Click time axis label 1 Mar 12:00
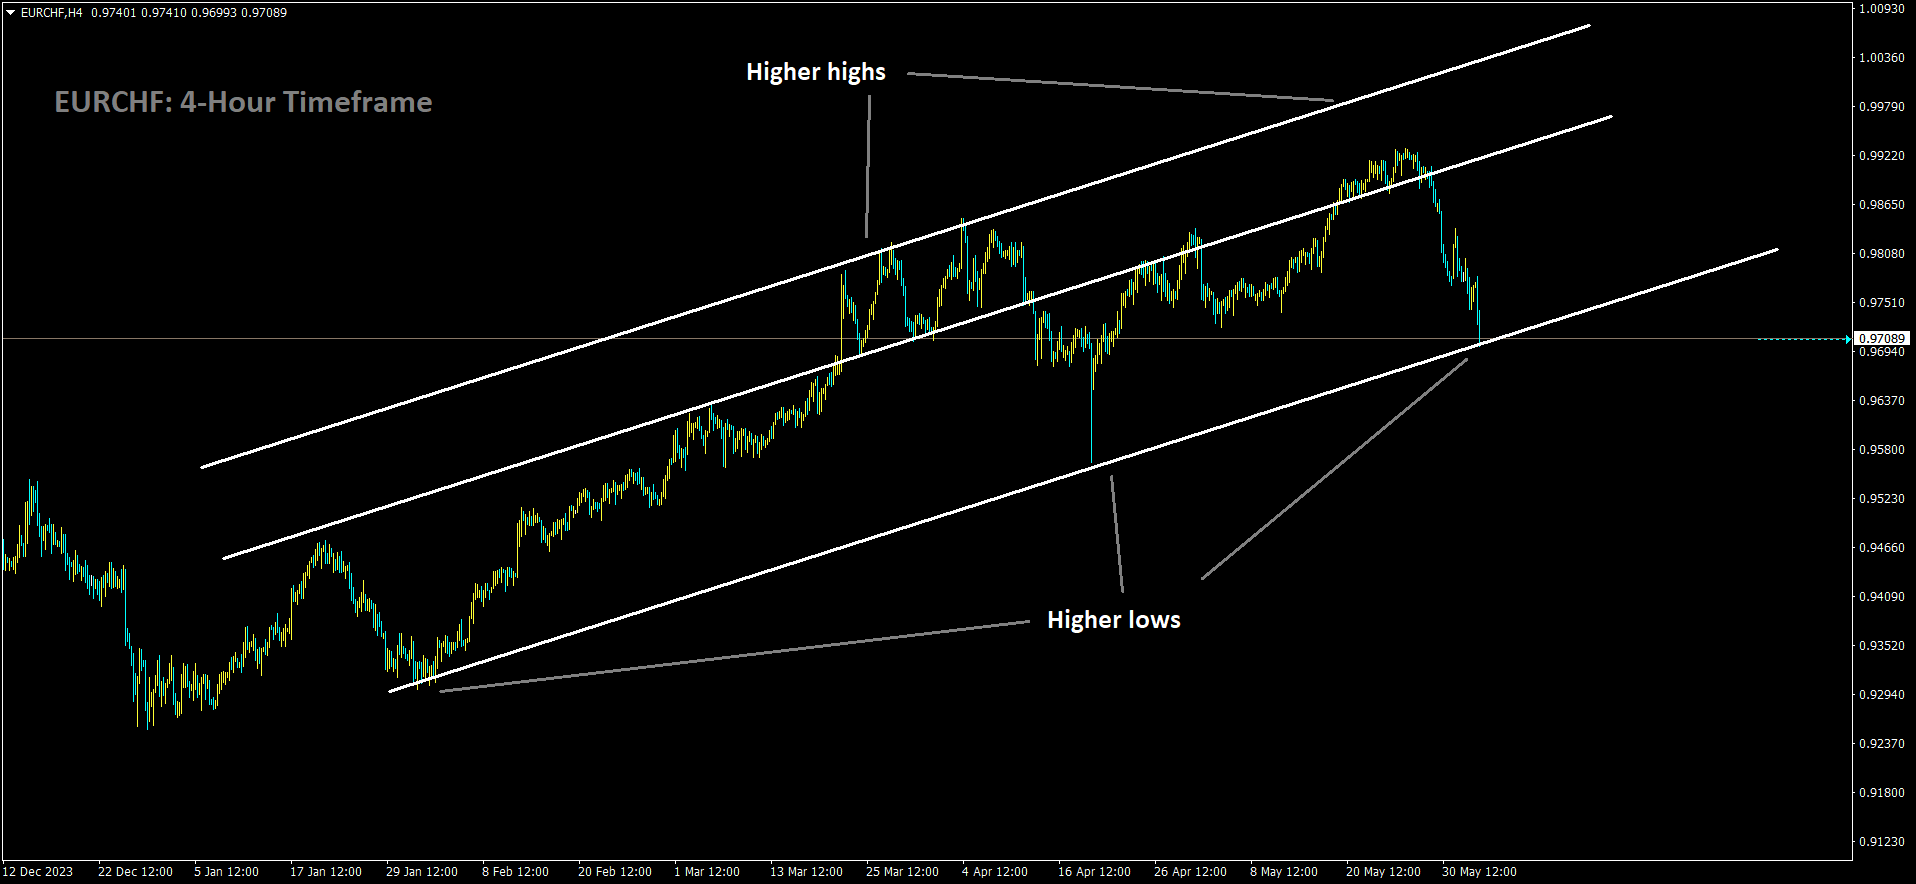The width and height of the screenshot is (1916, 884). [x=707, y=872]
